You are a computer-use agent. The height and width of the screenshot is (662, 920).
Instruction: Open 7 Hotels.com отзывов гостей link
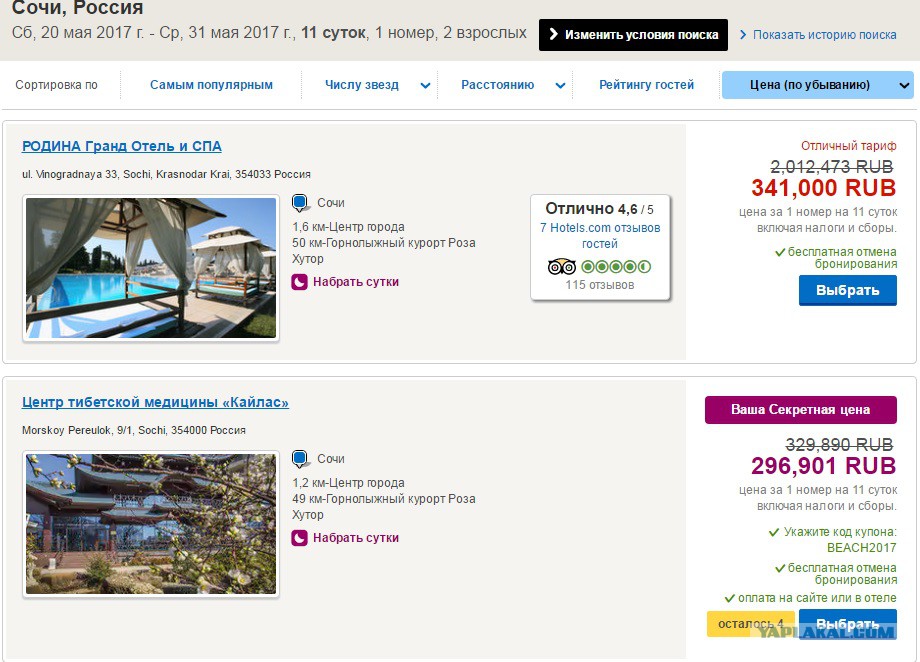pos(600,236)
